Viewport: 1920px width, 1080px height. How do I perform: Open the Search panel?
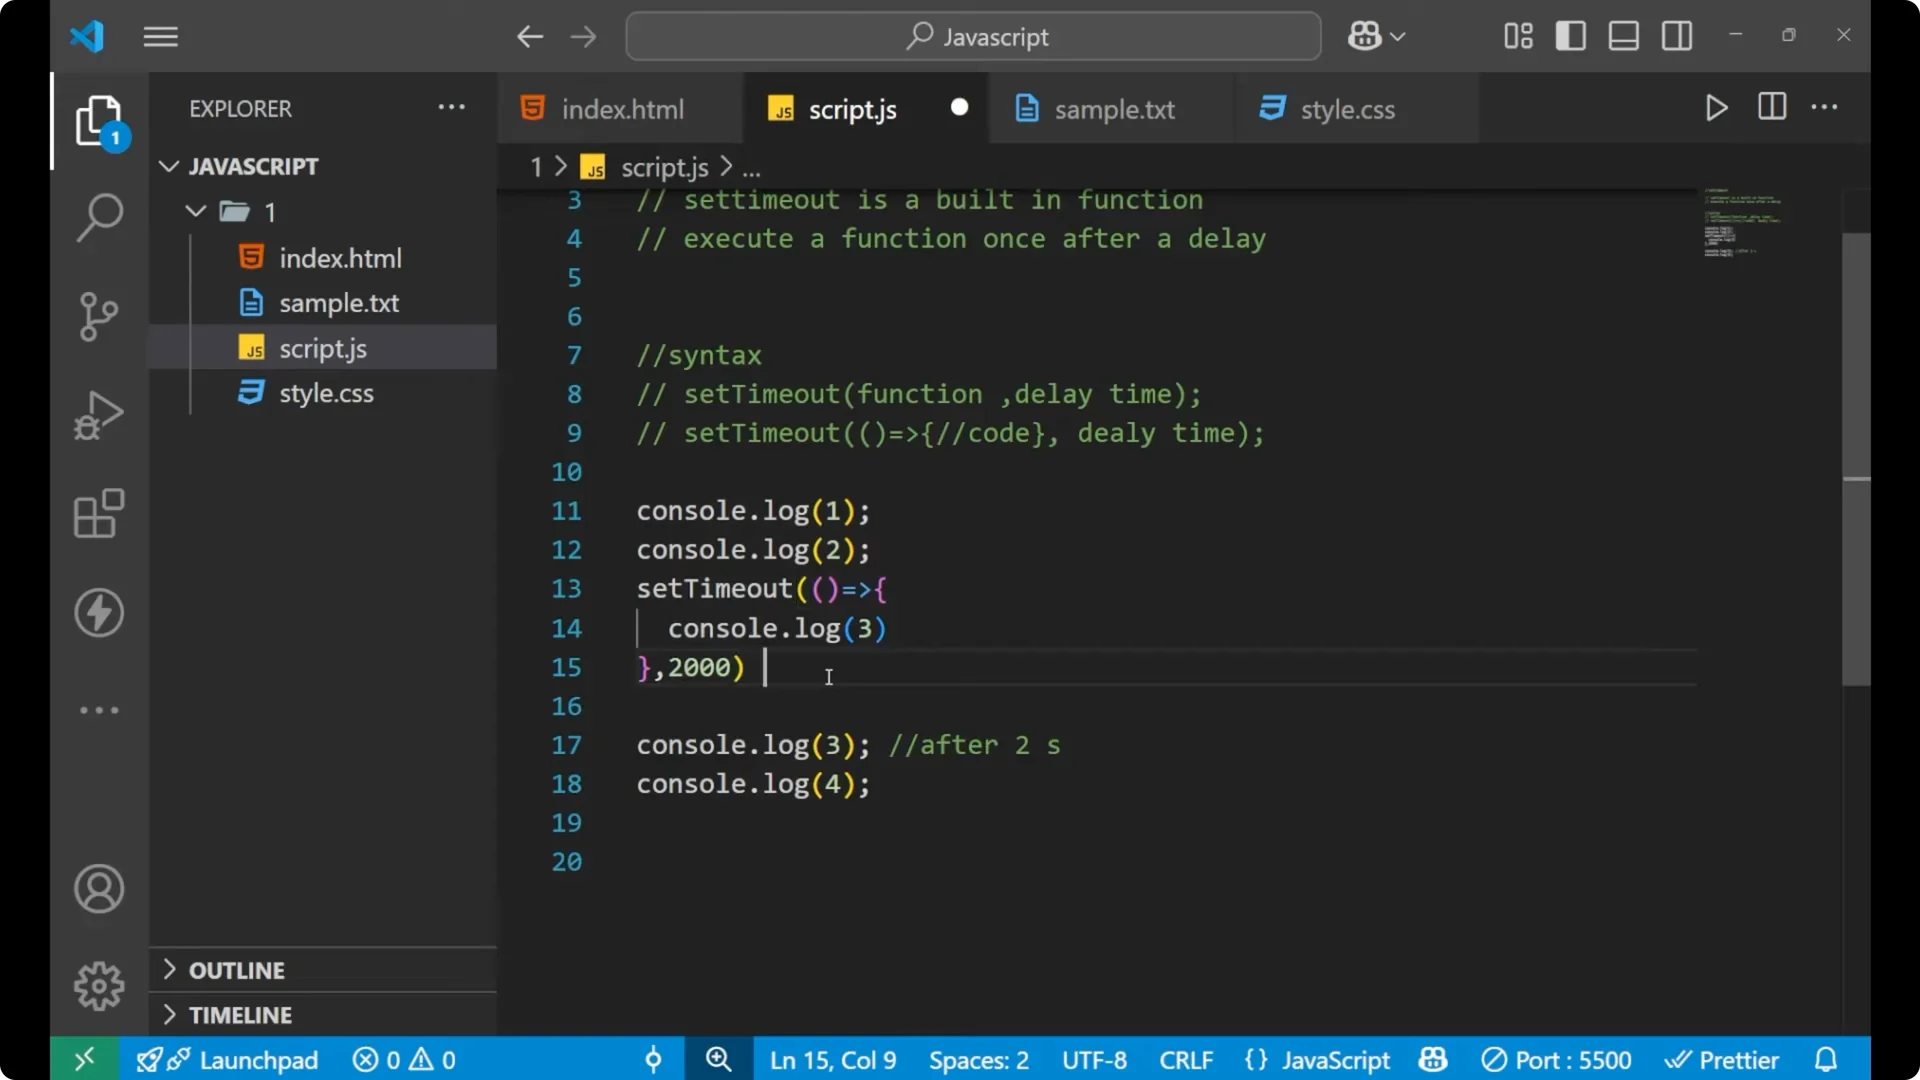pyautogui.click(x=98, y=216)
